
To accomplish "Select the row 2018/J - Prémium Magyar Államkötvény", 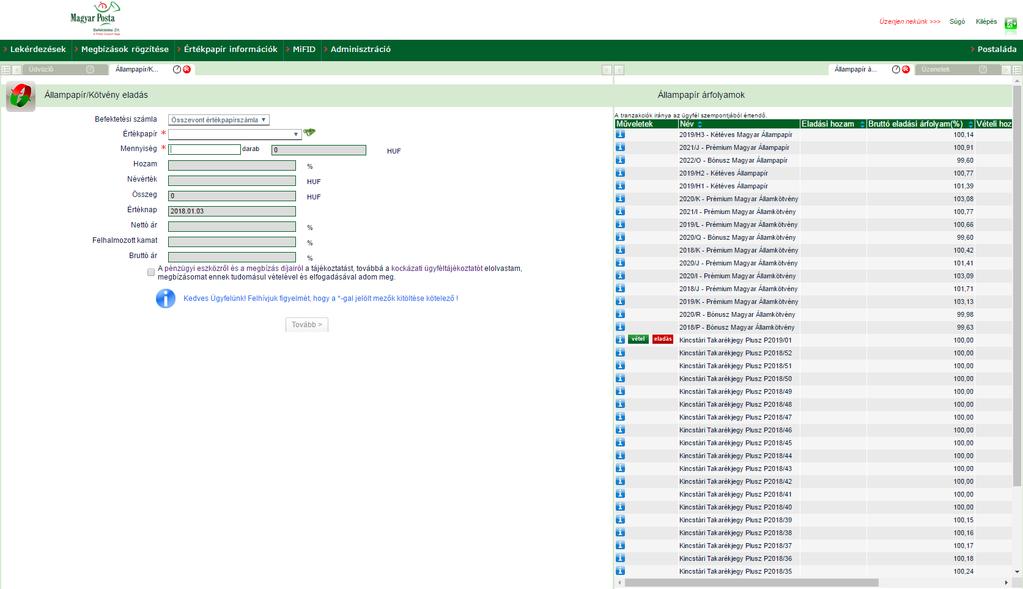I will (x=813, y=288).
